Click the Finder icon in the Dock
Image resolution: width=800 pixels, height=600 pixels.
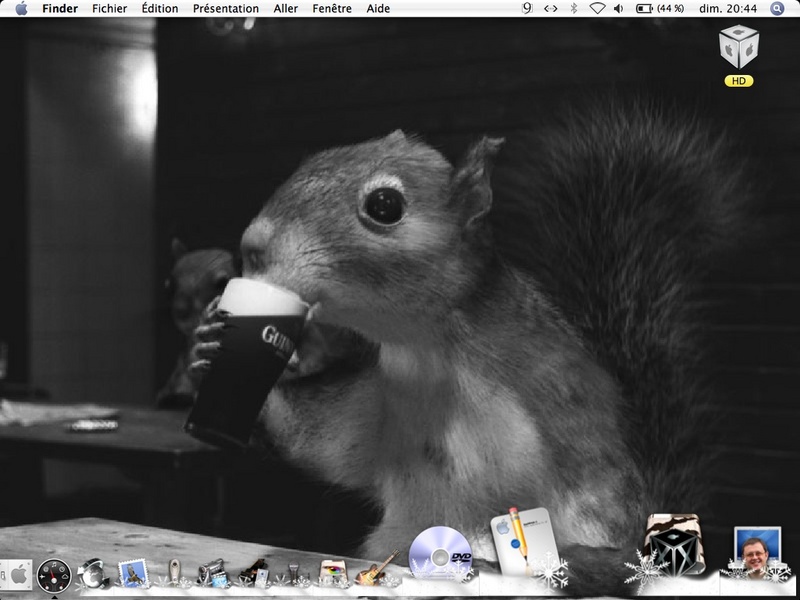[x=16, y=574]
